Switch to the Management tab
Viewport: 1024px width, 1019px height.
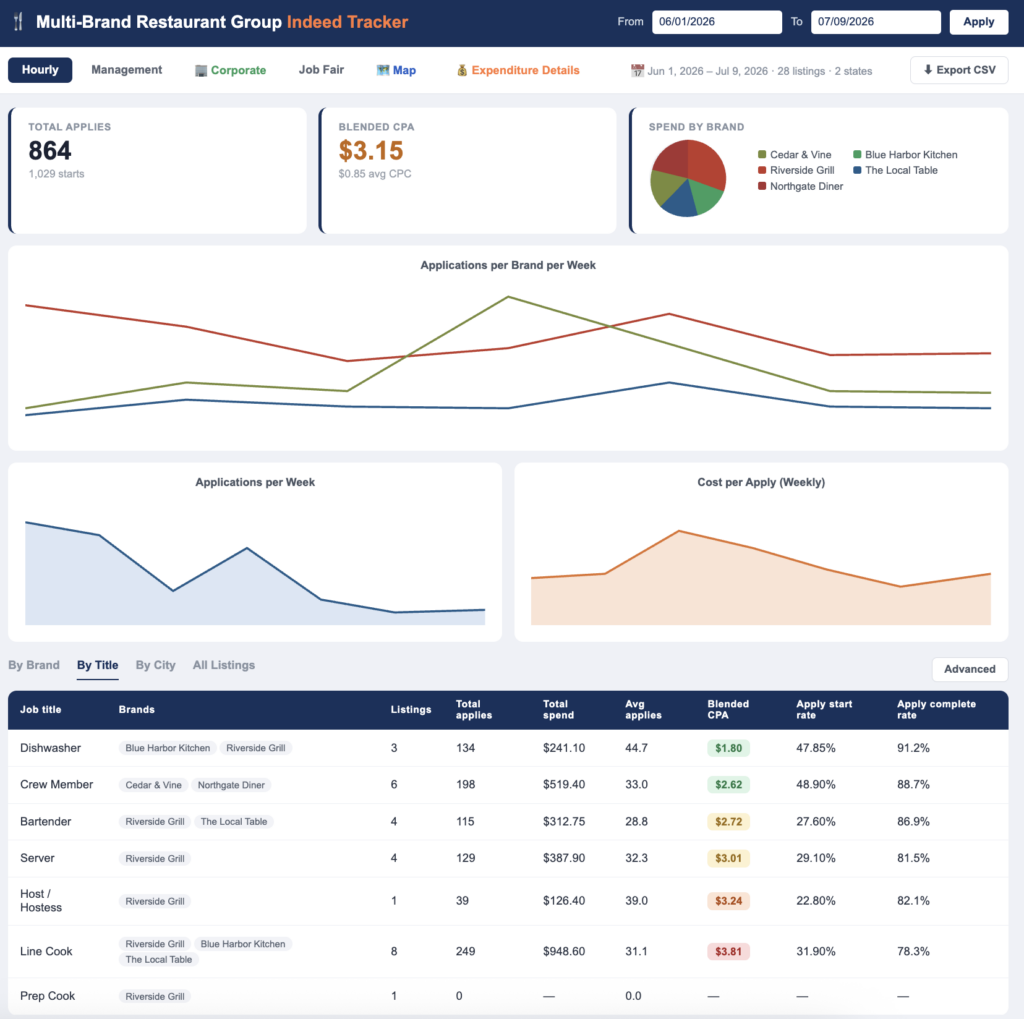click(127, 70)
